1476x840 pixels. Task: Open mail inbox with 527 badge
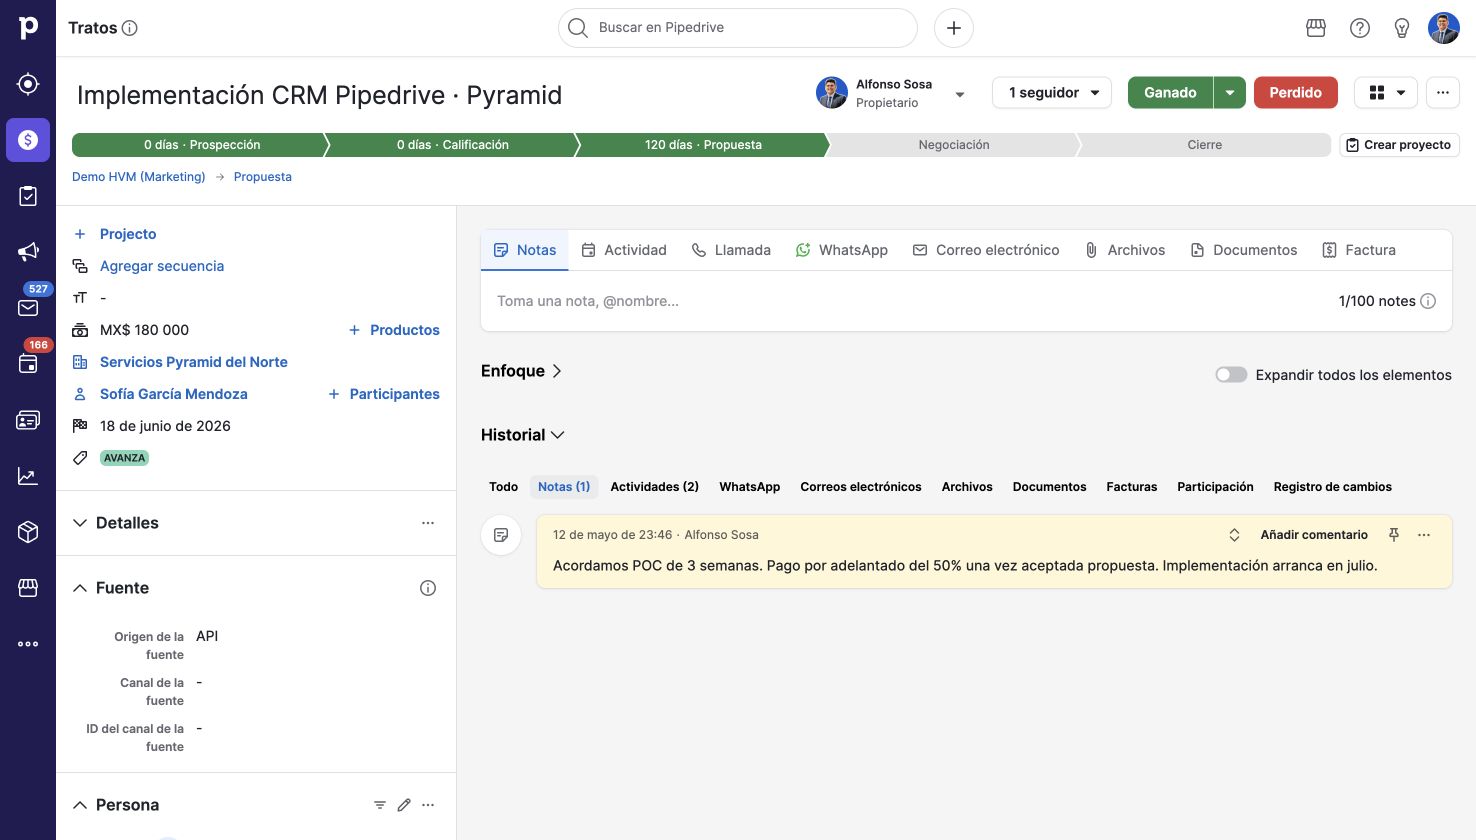tap(28, 308)
